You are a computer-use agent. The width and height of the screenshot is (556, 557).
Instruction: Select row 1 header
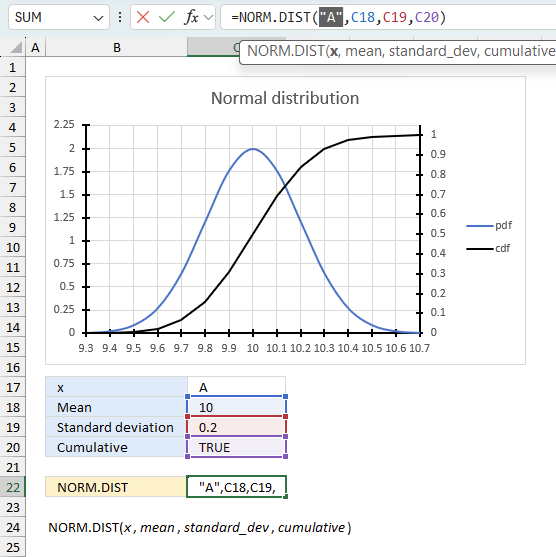point(13,67)
